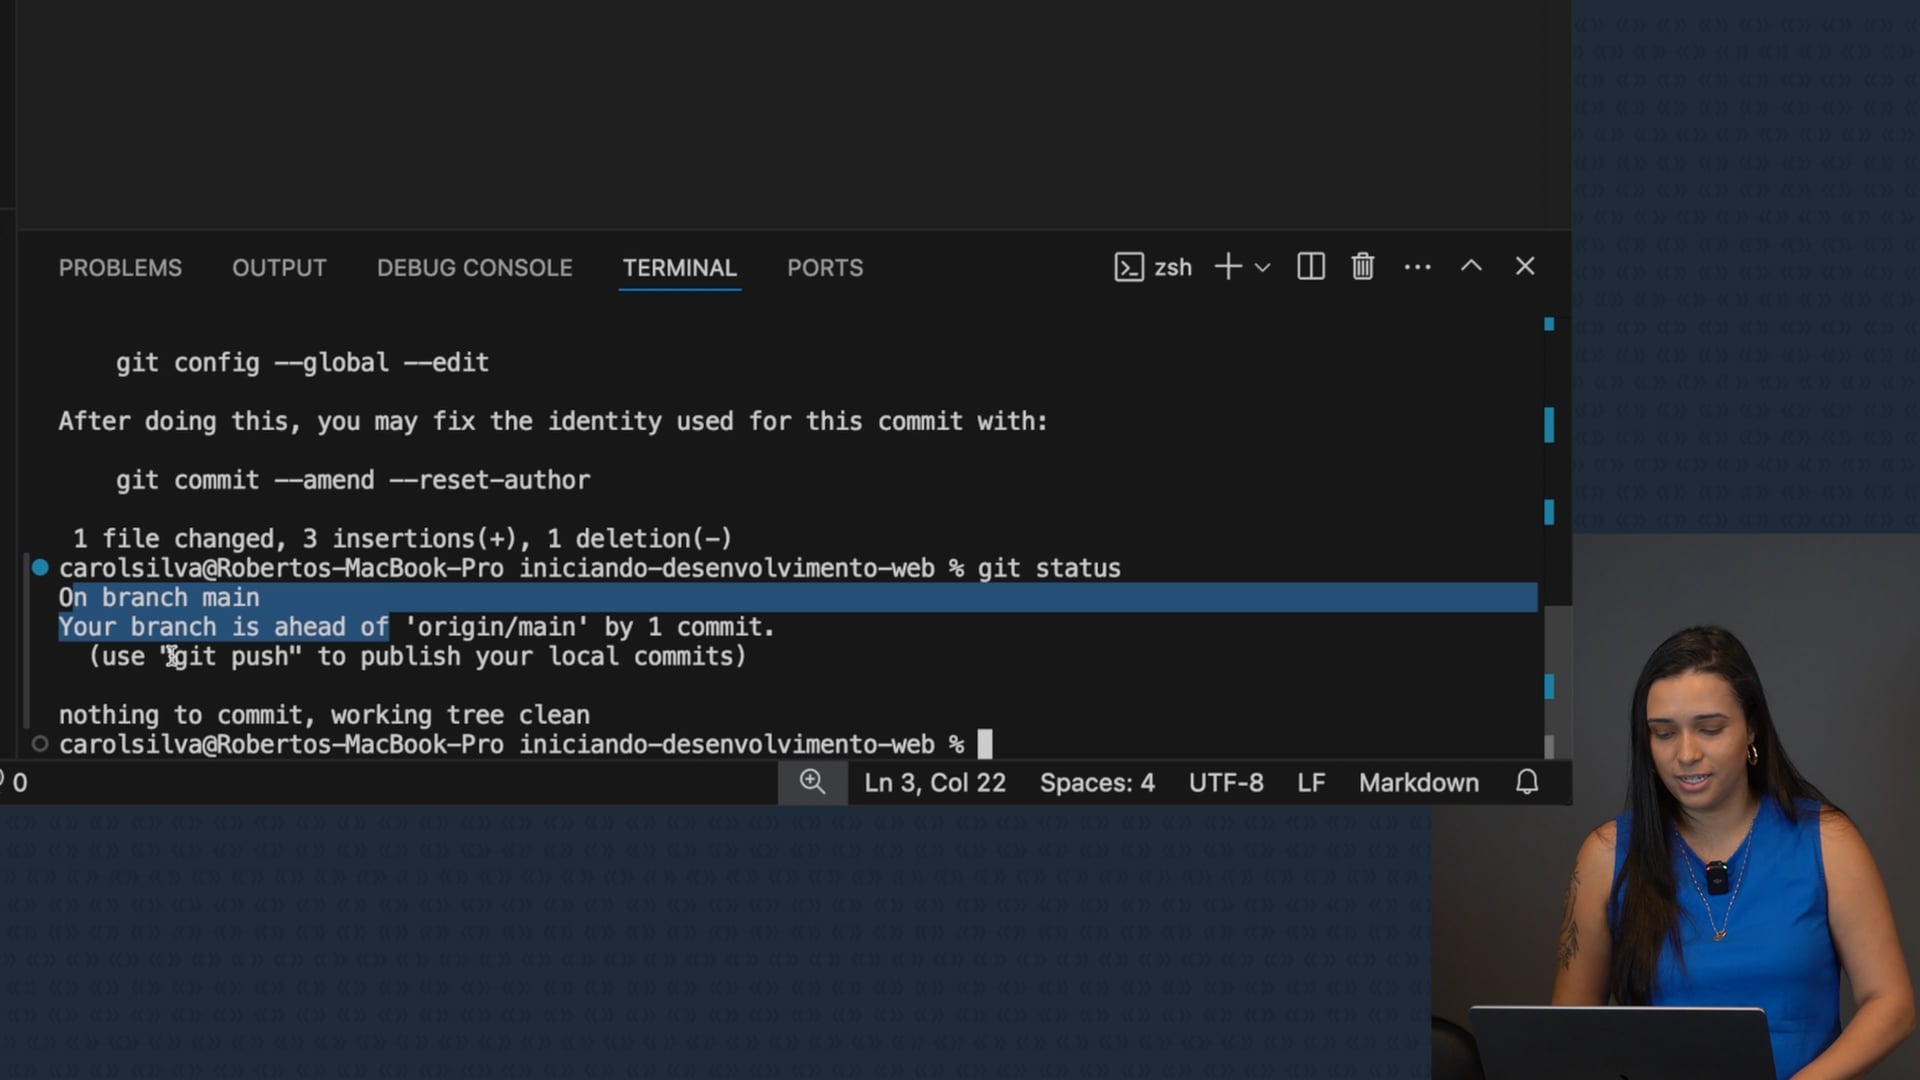The height and width of the screenshot is (1080, 1920).
Task: Select language mode Markdown
Action: (x=1418, y=783)
